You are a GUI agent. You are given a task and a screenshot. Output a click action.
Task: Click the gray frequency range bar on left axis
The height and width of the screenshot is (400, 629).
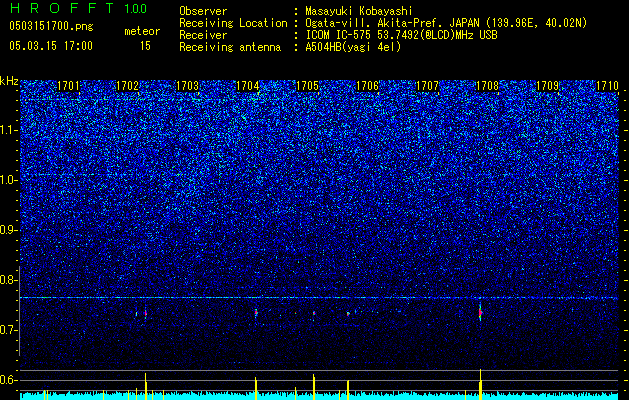point(19,311)
